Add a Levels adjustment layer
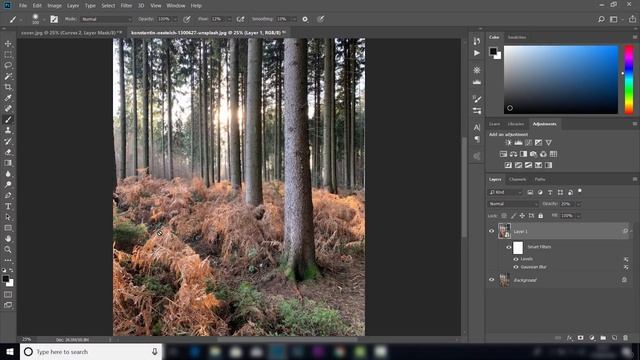Image resolution: width=640 pixels, height=360 pixels. pos(518,142)
